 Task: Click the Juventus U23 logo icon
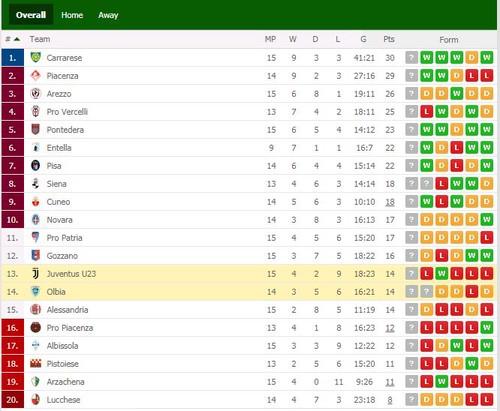[35, 273]
